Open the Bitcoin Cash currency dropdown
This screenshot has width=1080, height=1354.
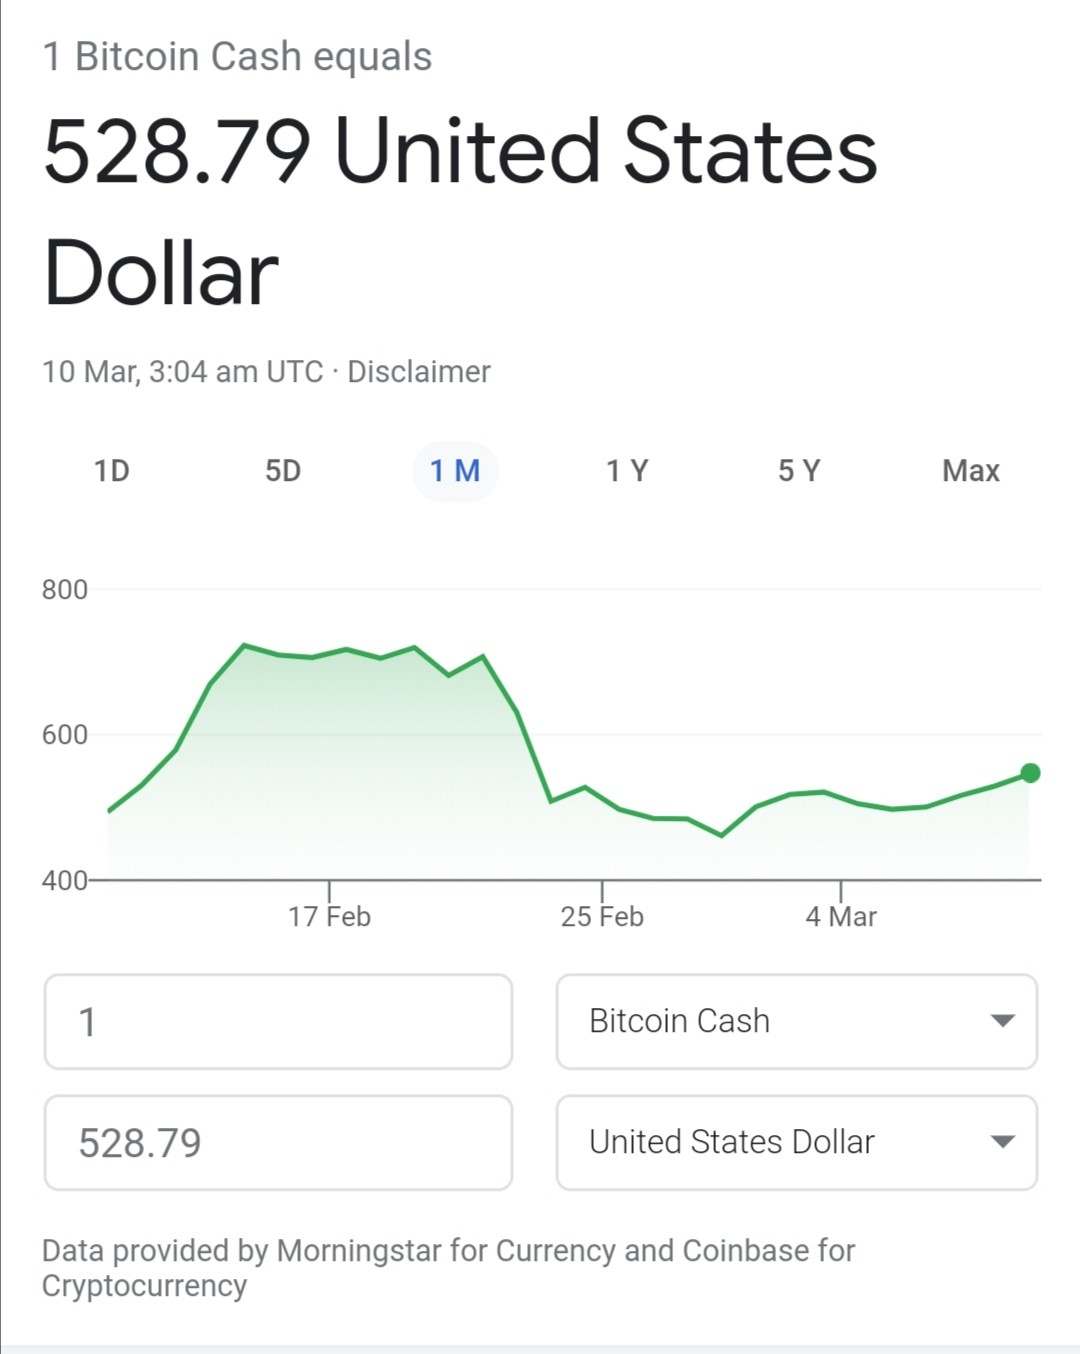(797, 1021)
